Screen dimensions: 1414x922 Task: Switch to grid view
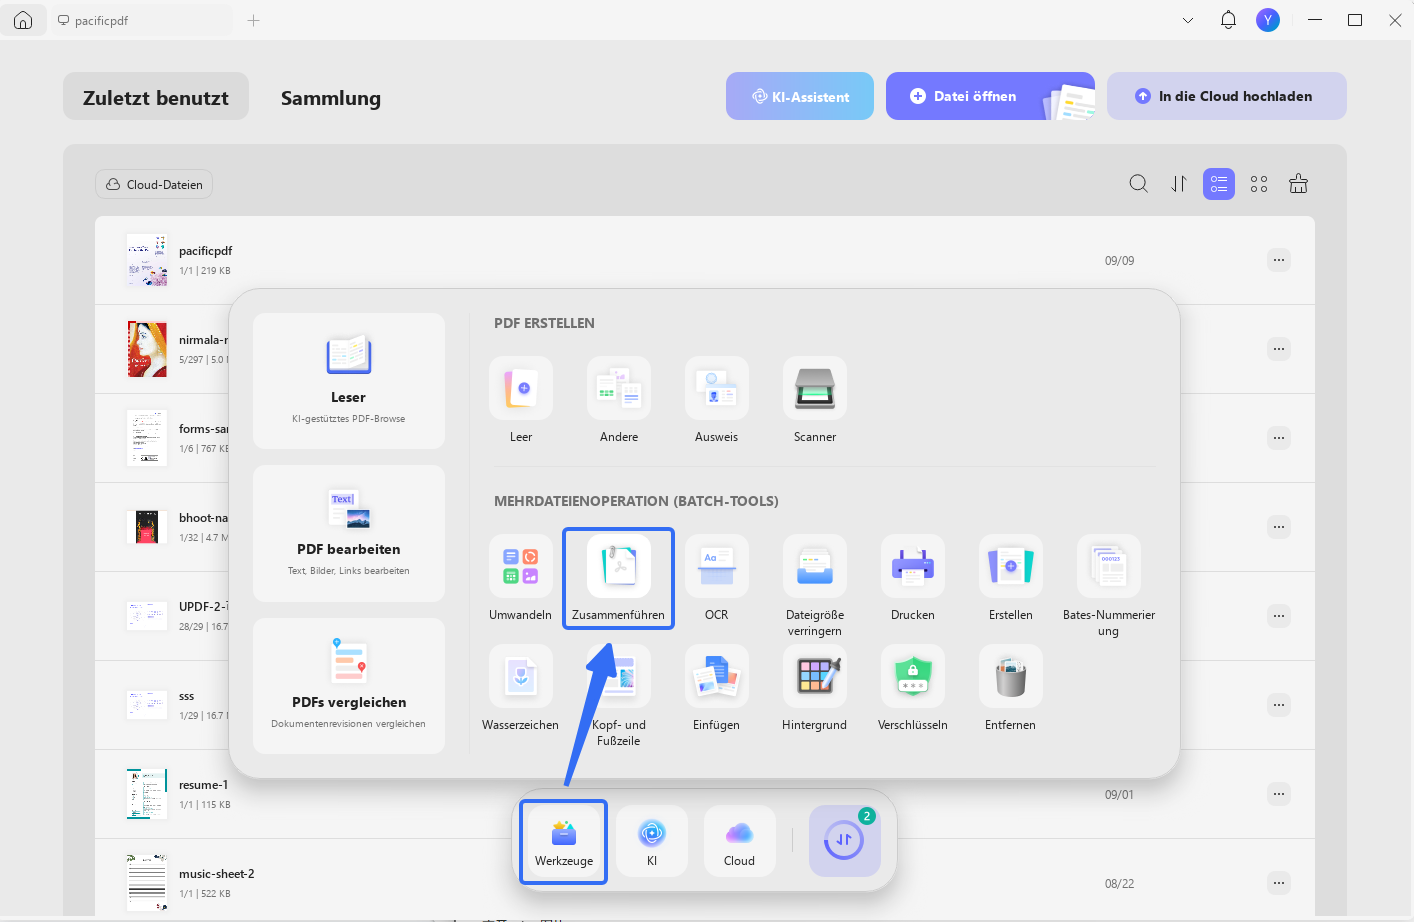click(x=1259, y=184)
